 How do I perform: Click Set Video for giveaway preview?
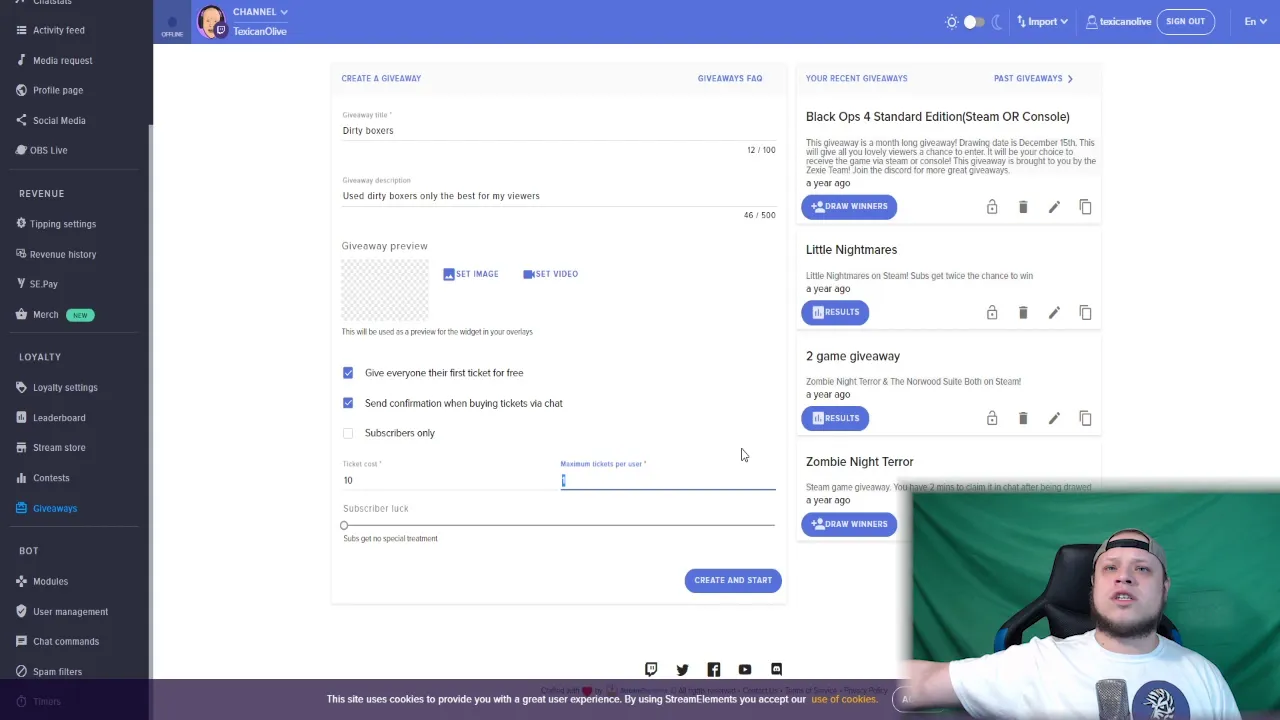(x=550, y=274)
